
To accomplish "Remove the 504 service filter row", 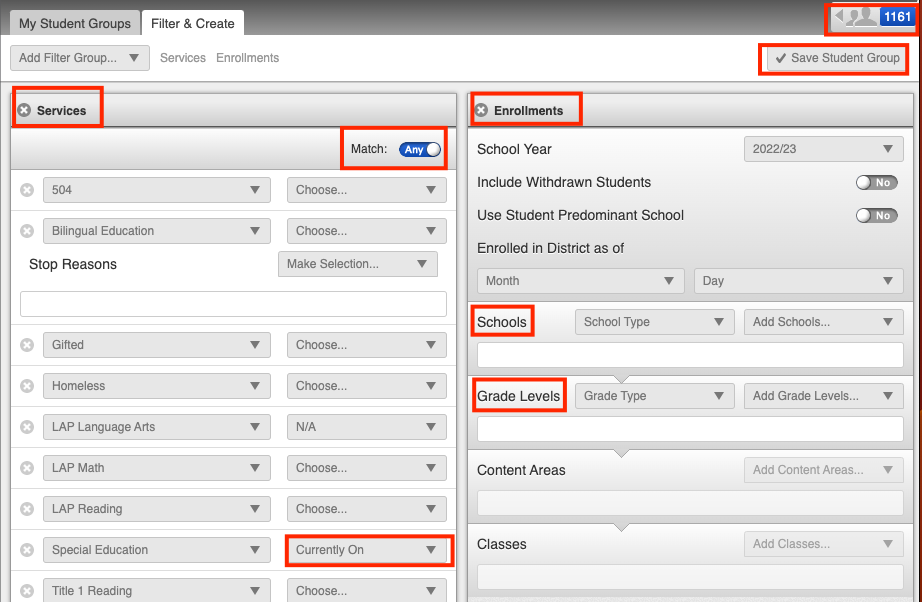I will (26, 189).
